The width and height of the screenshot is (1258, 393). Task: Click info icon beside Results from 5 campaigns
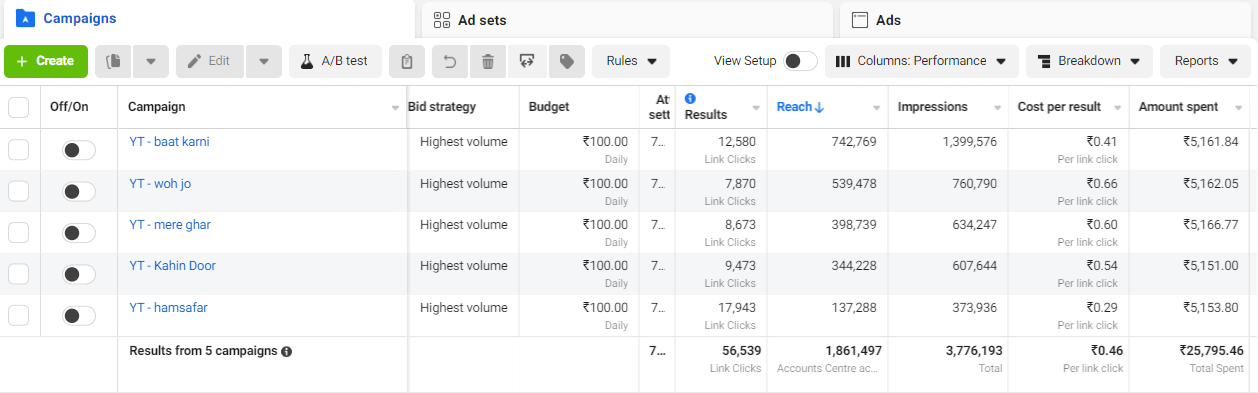click(287, 352)
